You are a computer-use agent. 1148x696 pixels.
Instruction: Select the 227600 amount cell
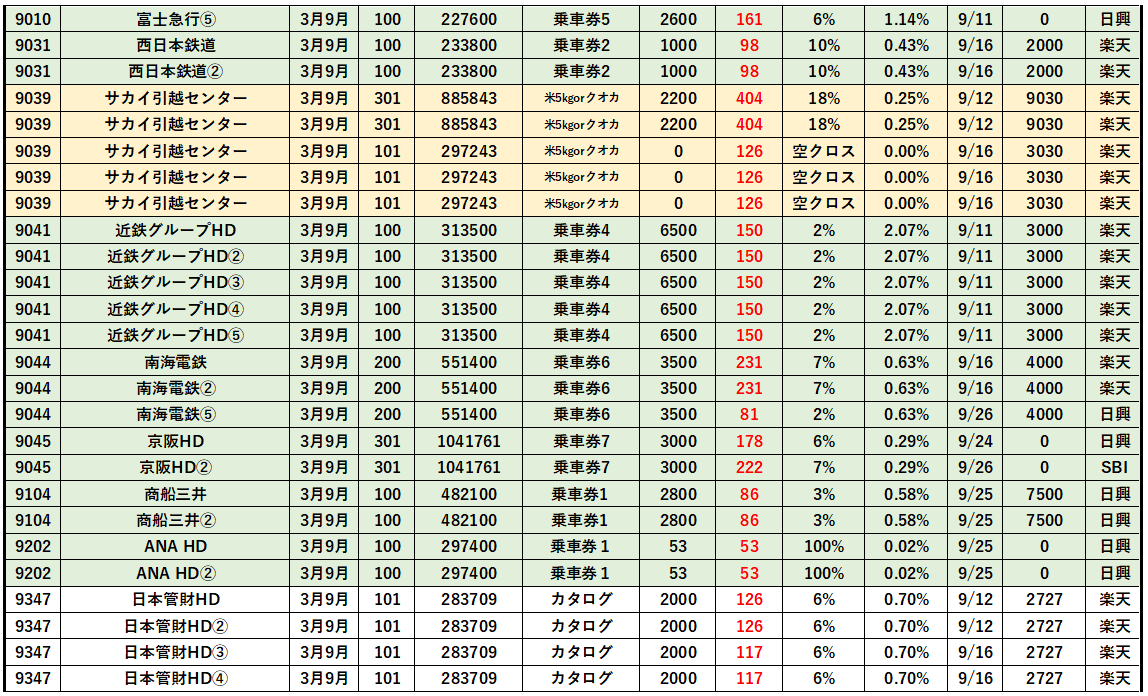469,19
